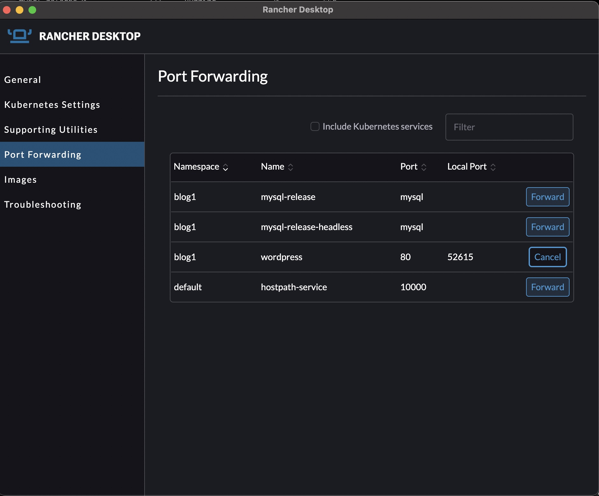Close the Rancher Desktop window
The height and width of the screenshot is (496, 599).
(6, 10)
